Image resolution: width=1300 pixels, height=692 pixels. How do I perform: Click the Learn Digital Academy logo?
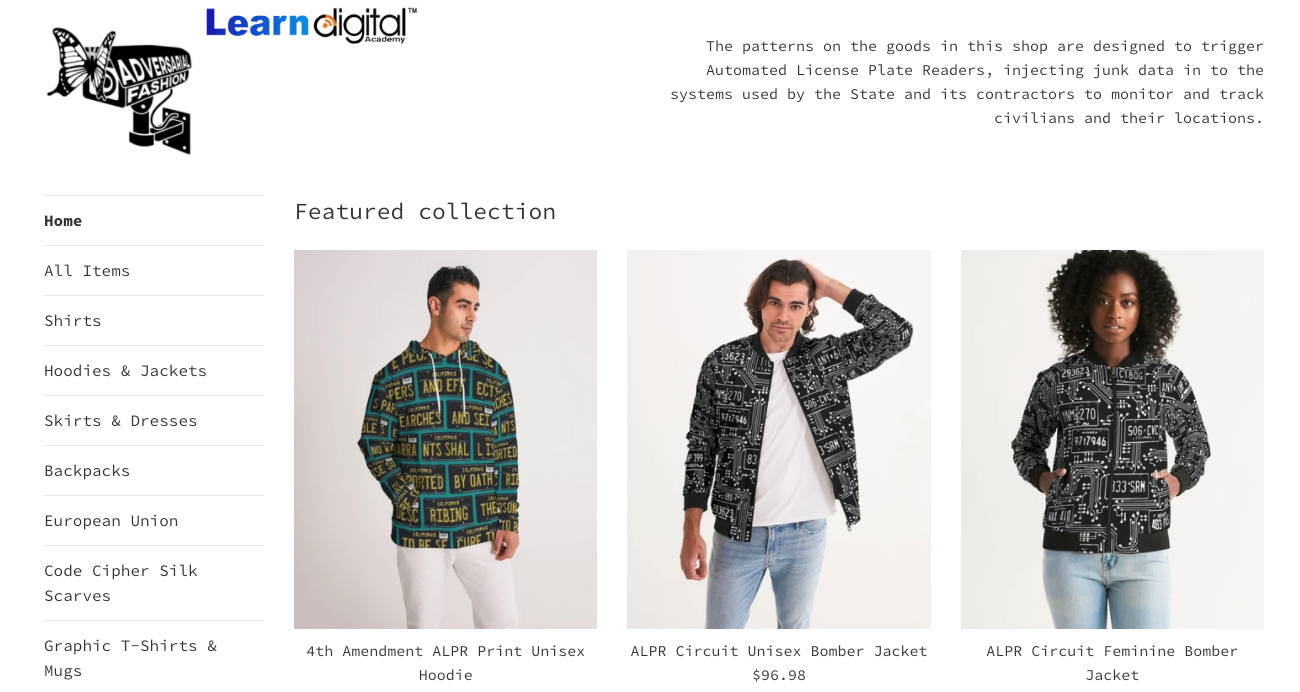point(311,25)
